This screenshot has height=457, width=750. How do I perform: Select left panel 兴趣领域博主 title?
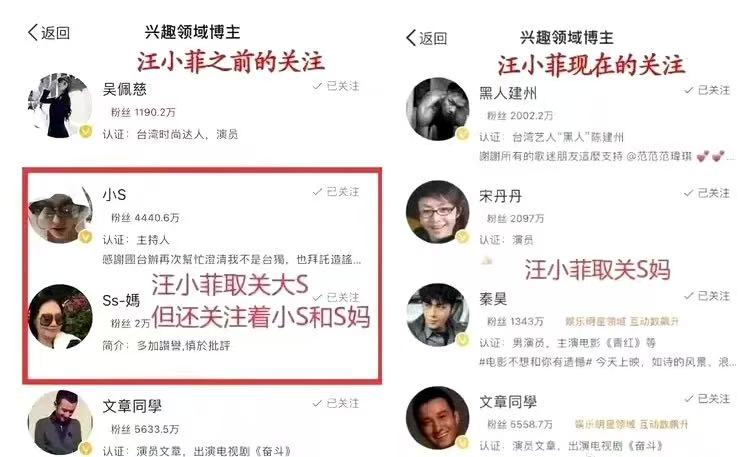click(x=192, y=32)
